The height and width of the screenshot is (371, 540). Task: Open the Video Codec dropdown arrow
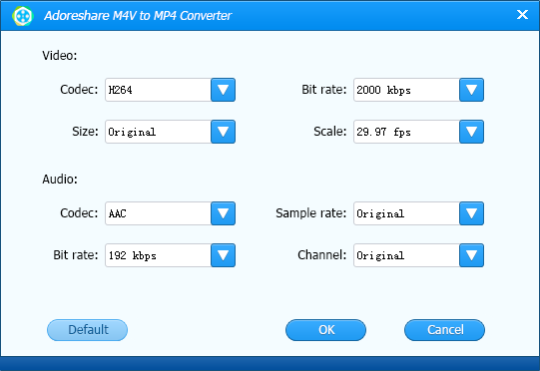point(223,90)
